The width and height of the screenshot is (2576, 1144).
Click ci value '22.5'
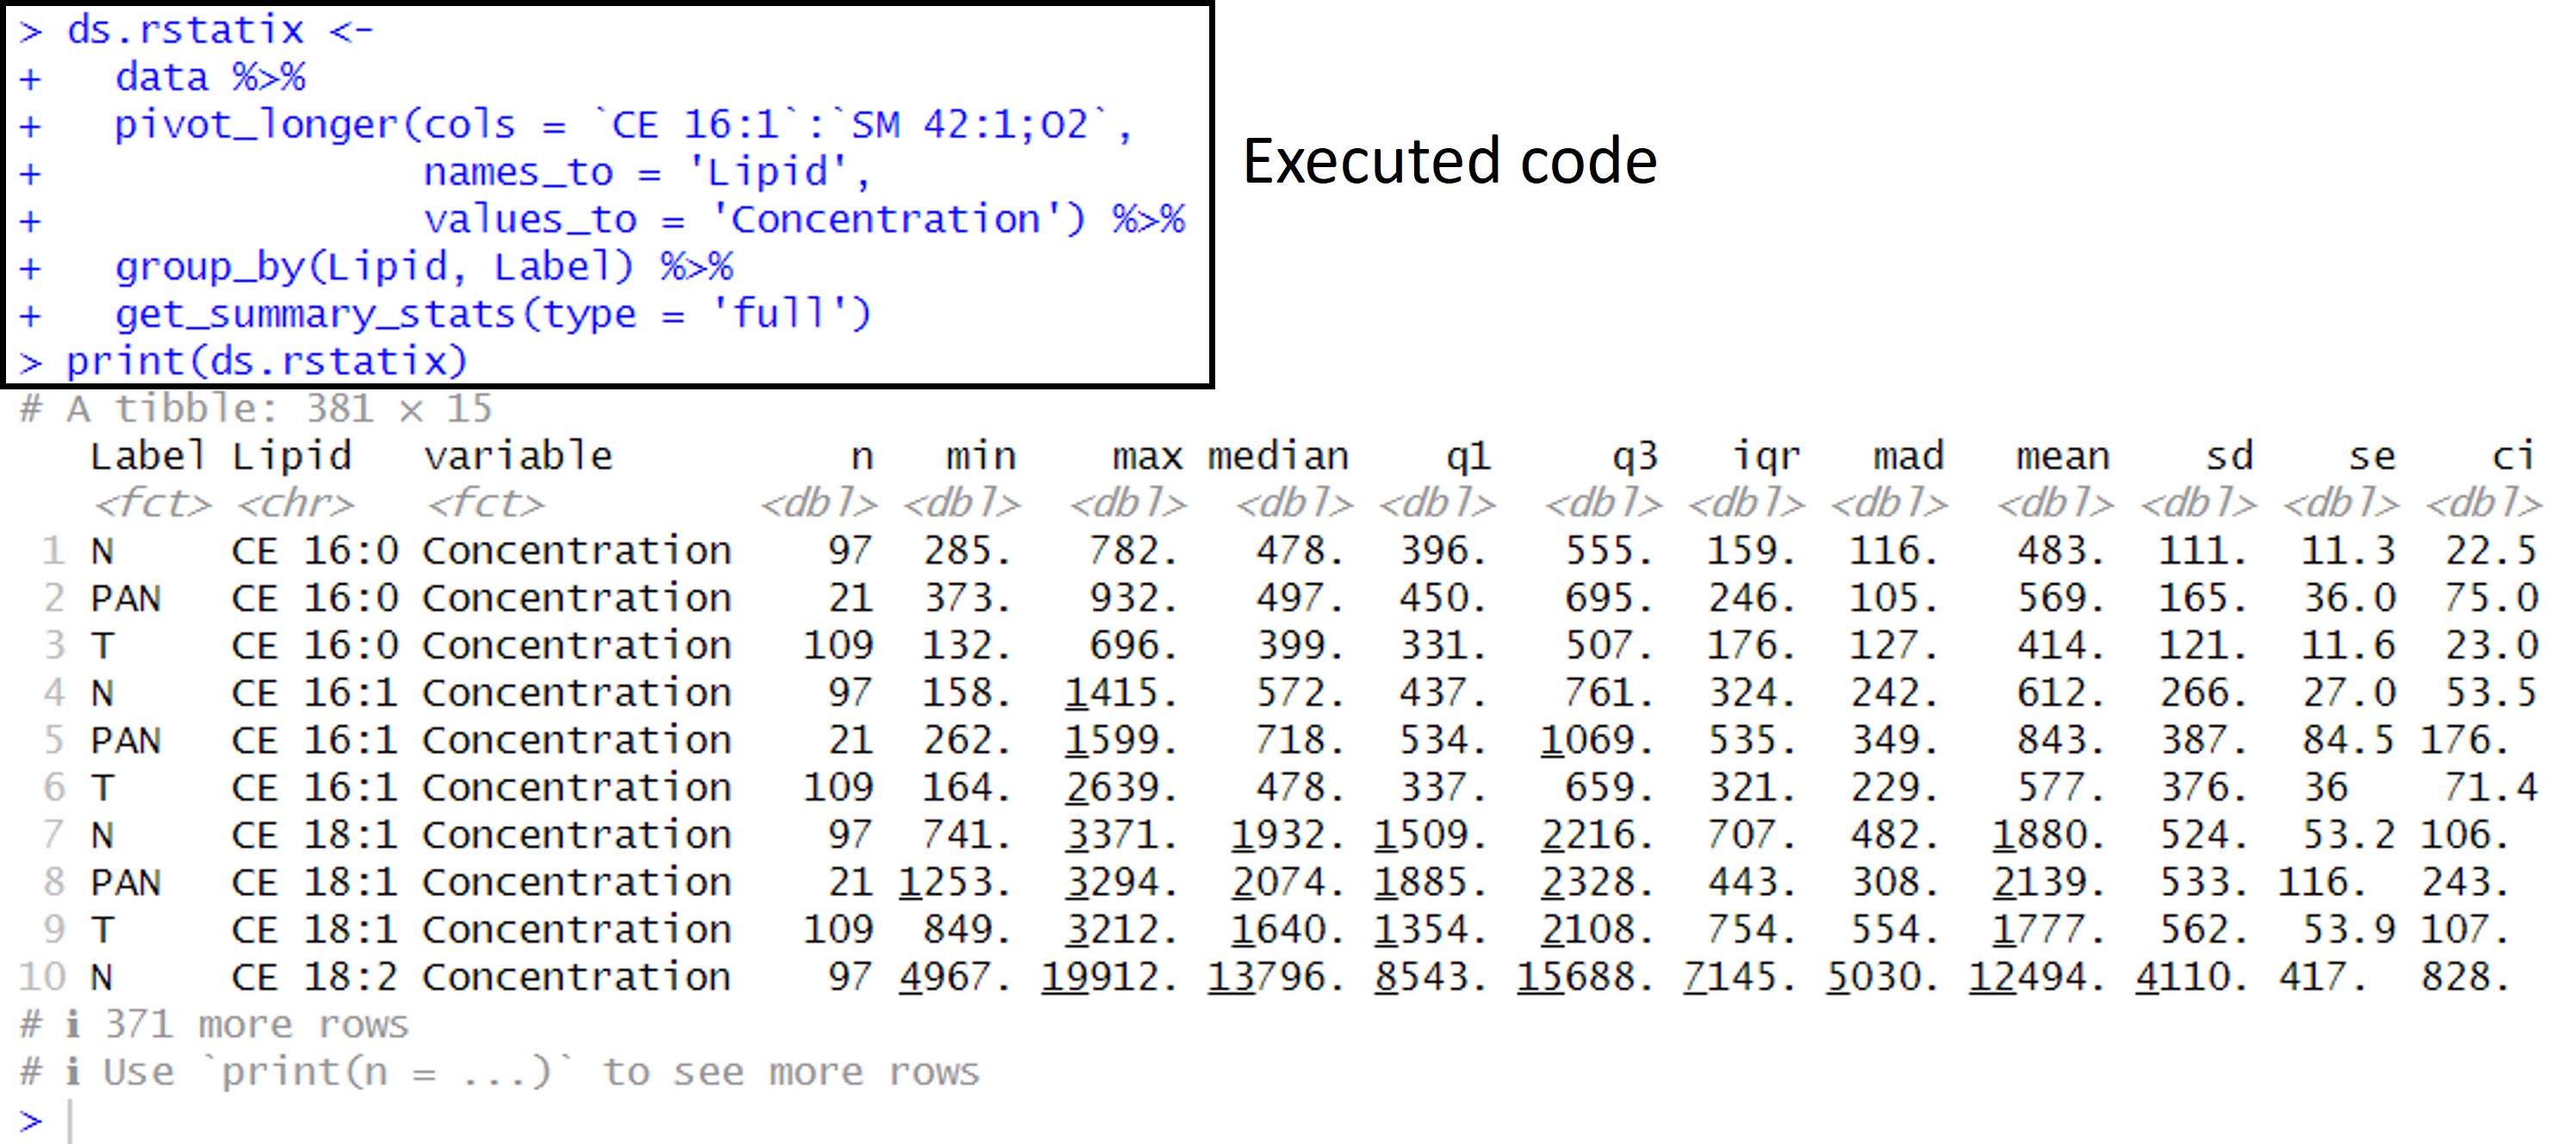tap(2491, 550)
